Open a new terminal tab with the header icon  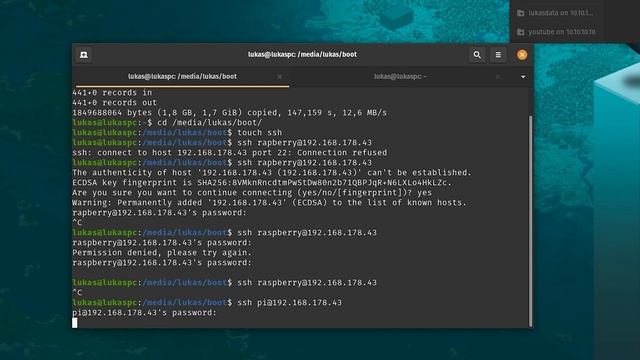(x=84, y=55)
